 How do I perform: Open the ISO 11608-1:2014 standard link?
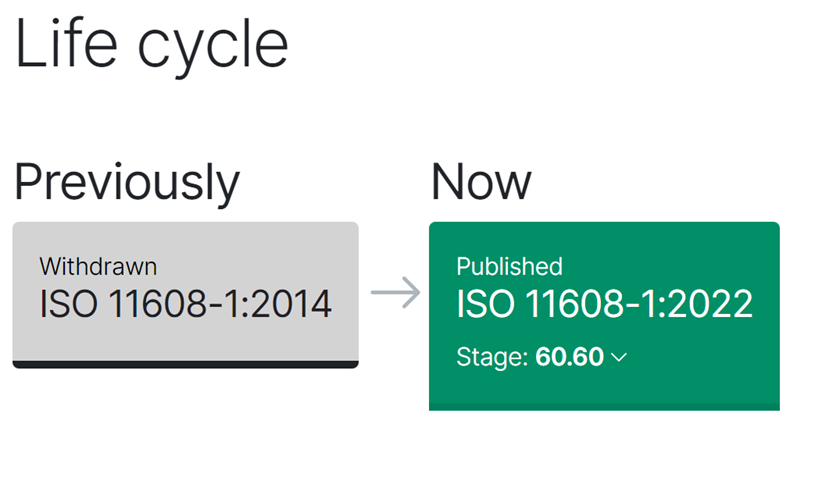(185, 302)
